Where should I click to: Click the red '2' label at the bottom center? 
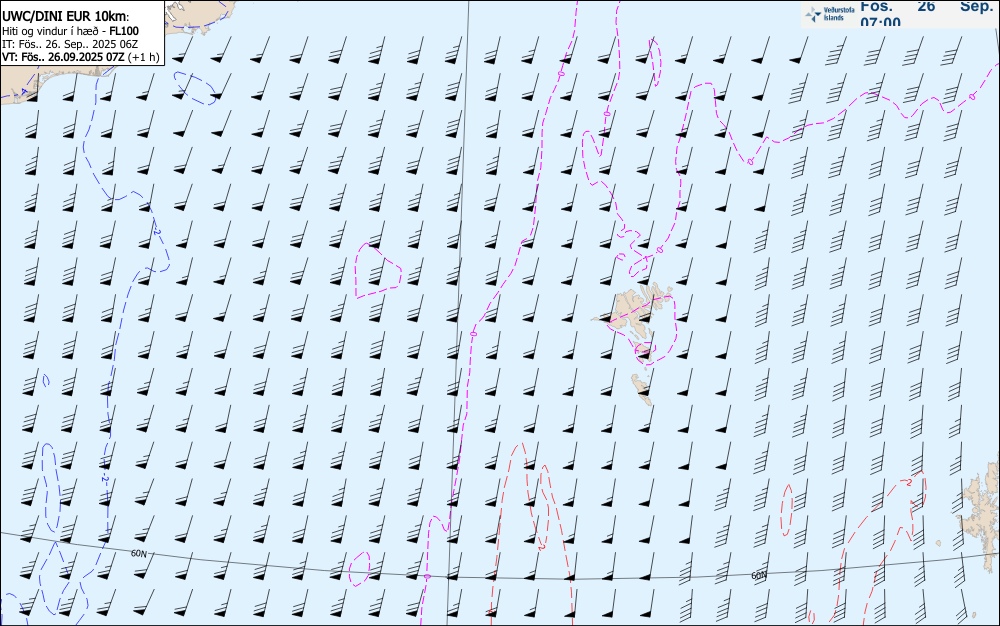tap(541, 546)
